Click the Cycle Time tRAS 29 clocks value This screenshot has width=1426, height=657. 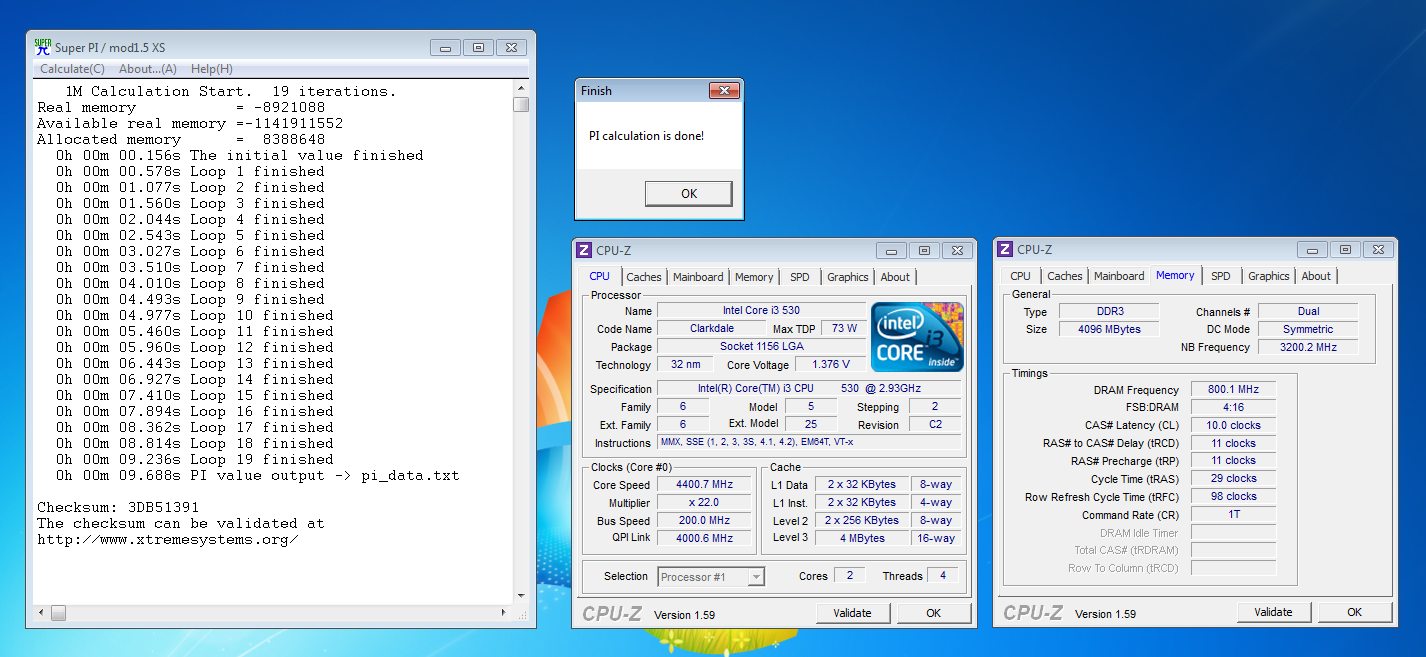point(1233,480)
